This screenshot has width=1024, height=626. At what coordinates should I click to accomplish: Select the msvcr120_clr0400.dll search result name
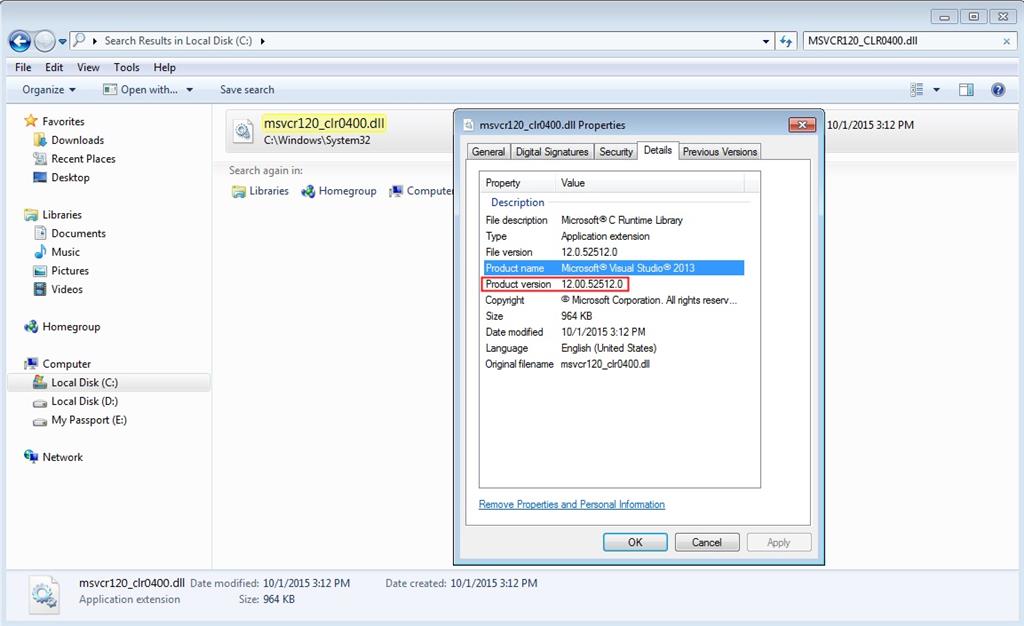coord(324,123)
